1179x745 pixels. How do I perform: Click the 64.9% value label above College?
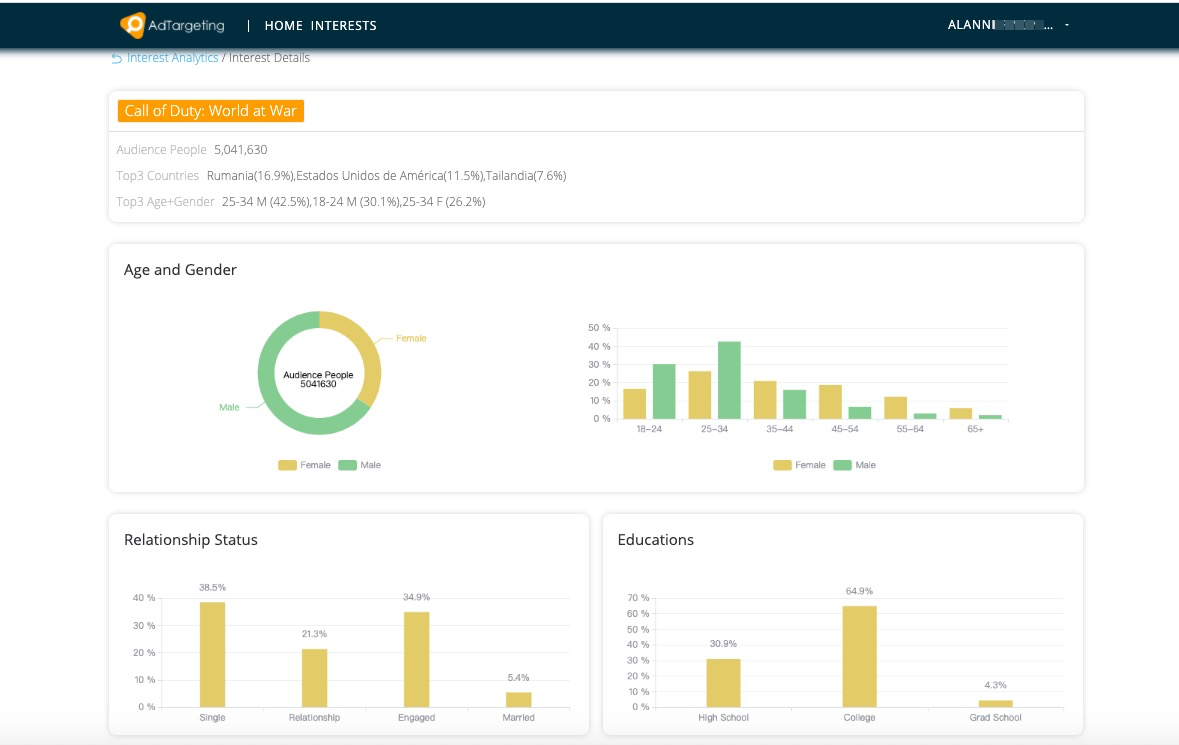(859, 592)
